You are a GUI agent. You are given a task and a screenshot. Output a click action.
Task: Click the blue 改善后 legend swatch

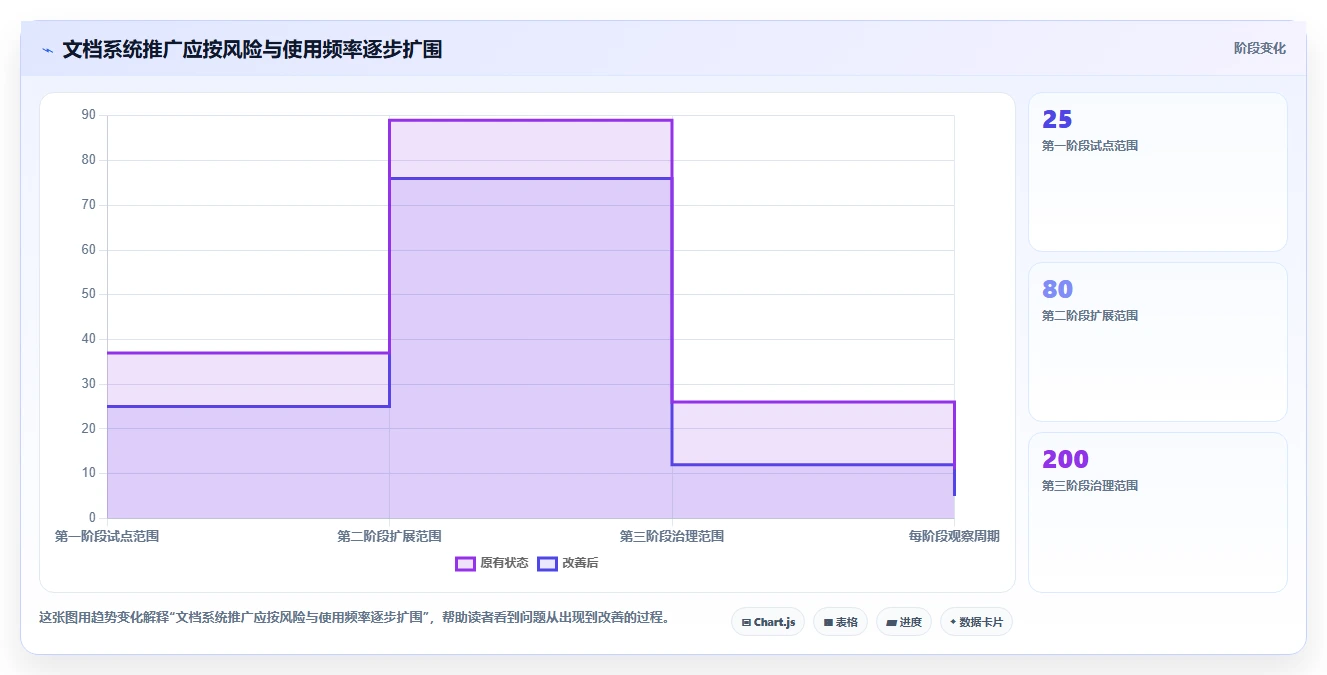pyautogui.click(x=547, y=563)
